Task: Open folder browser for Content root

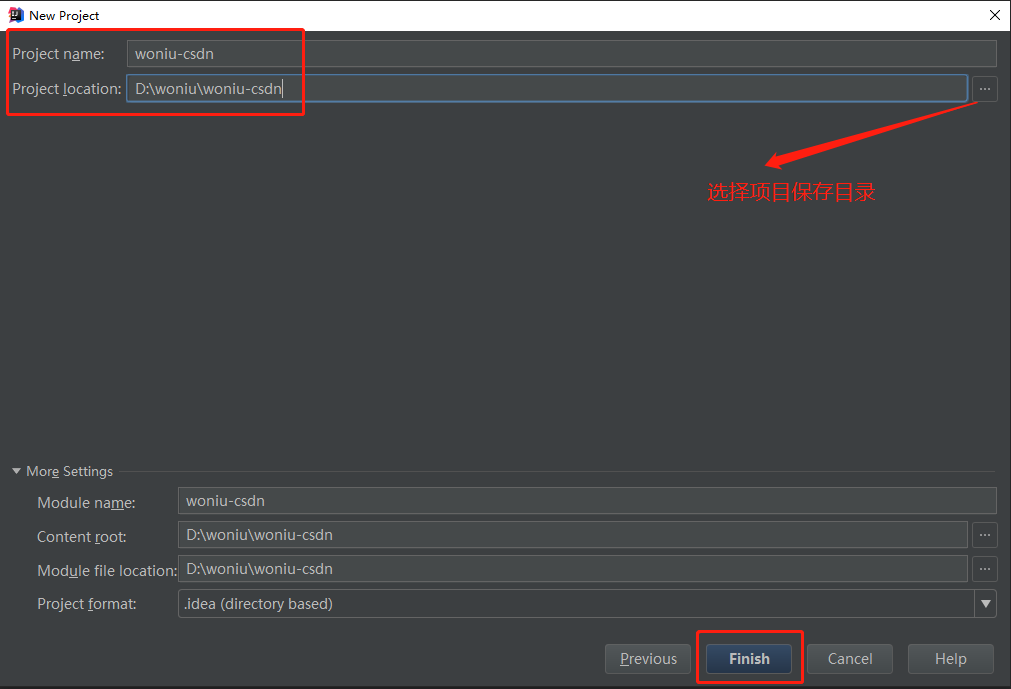Action: 985,535
